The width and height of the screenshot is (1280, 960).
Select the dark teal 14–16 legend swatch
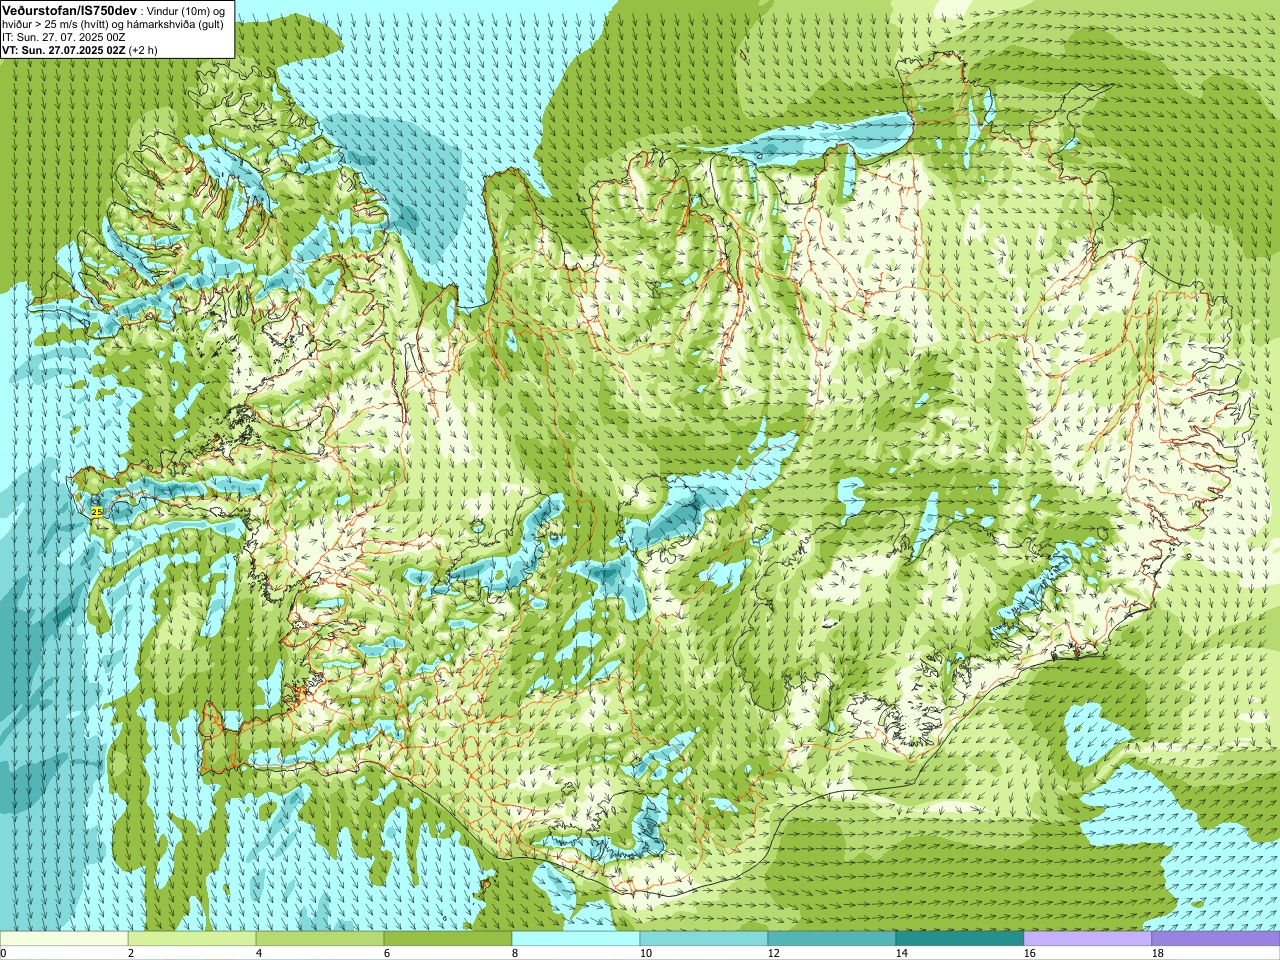coord(960,939)
